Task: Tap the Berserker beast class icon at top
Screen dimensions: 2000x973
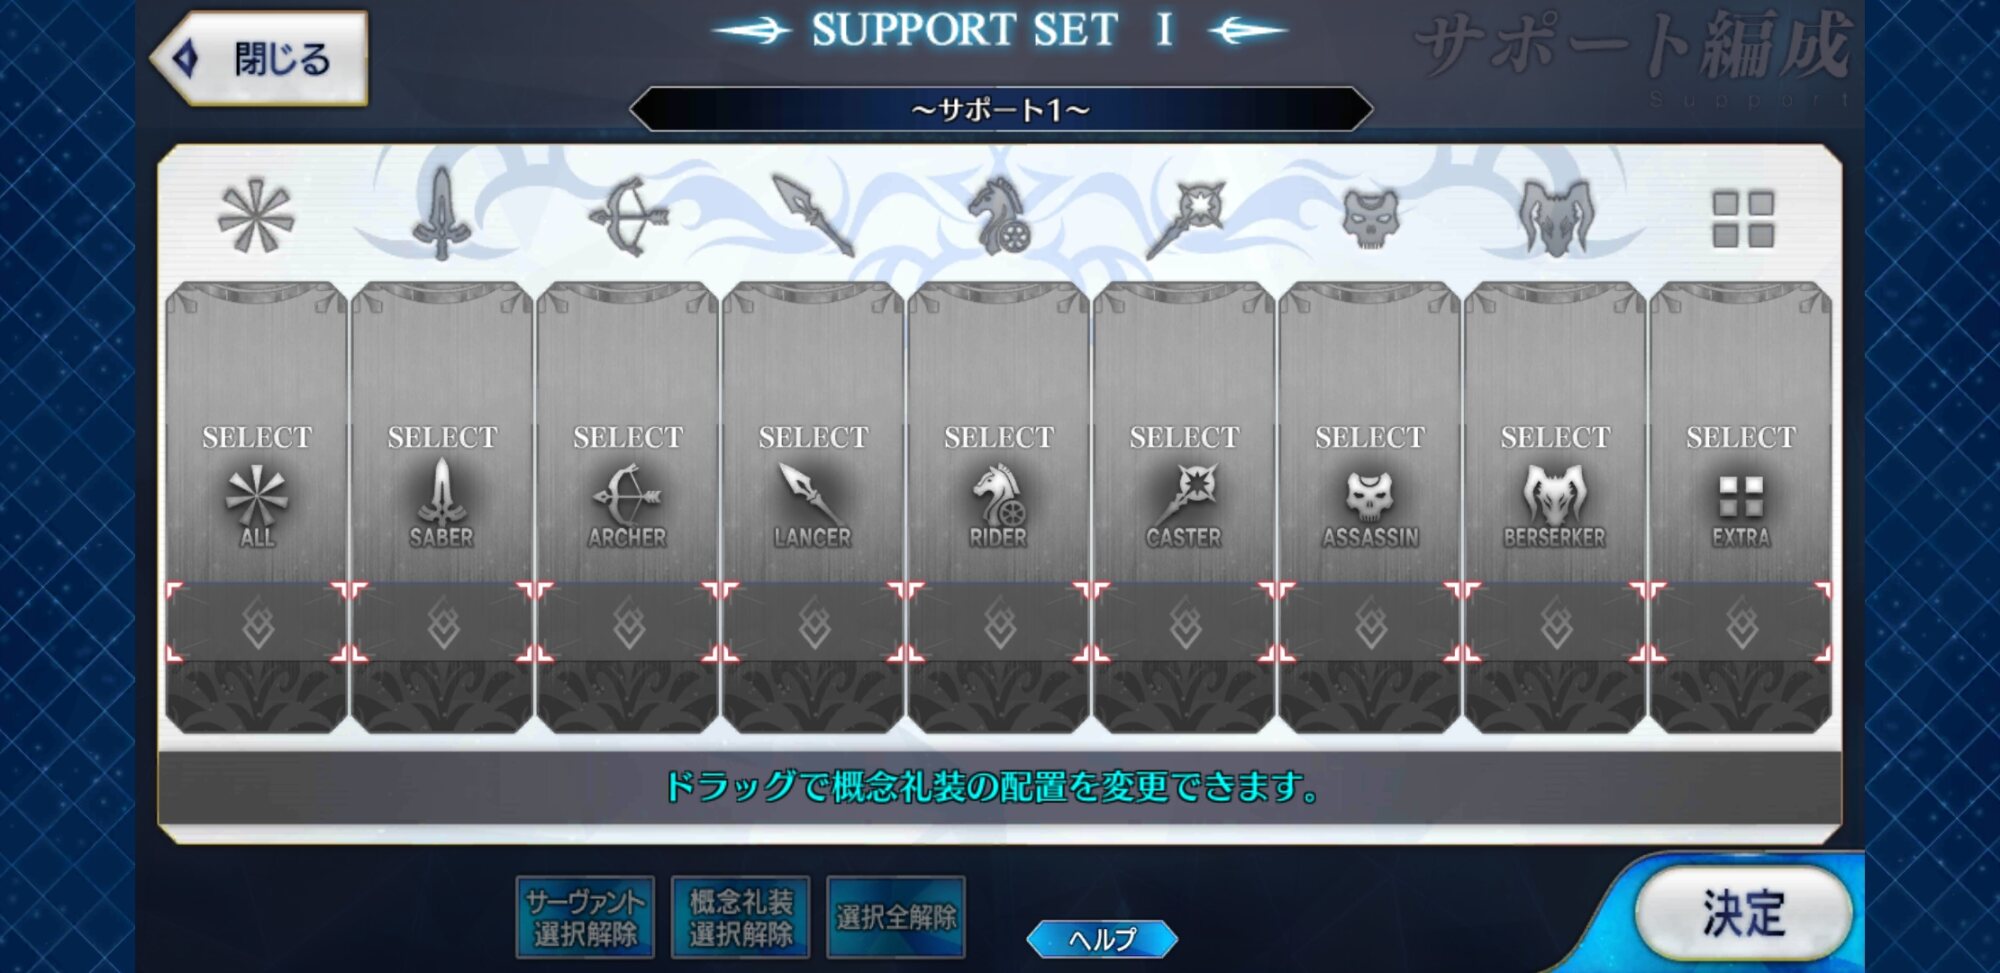Action: tap(1555, 216)
